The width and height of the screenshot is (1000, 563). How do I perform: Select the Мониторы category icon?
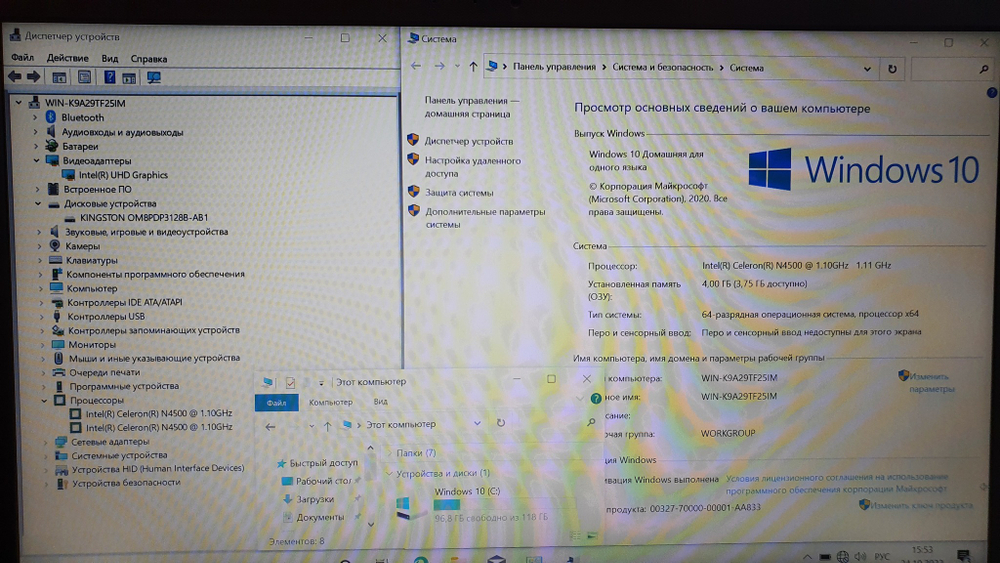coord(57,344)
